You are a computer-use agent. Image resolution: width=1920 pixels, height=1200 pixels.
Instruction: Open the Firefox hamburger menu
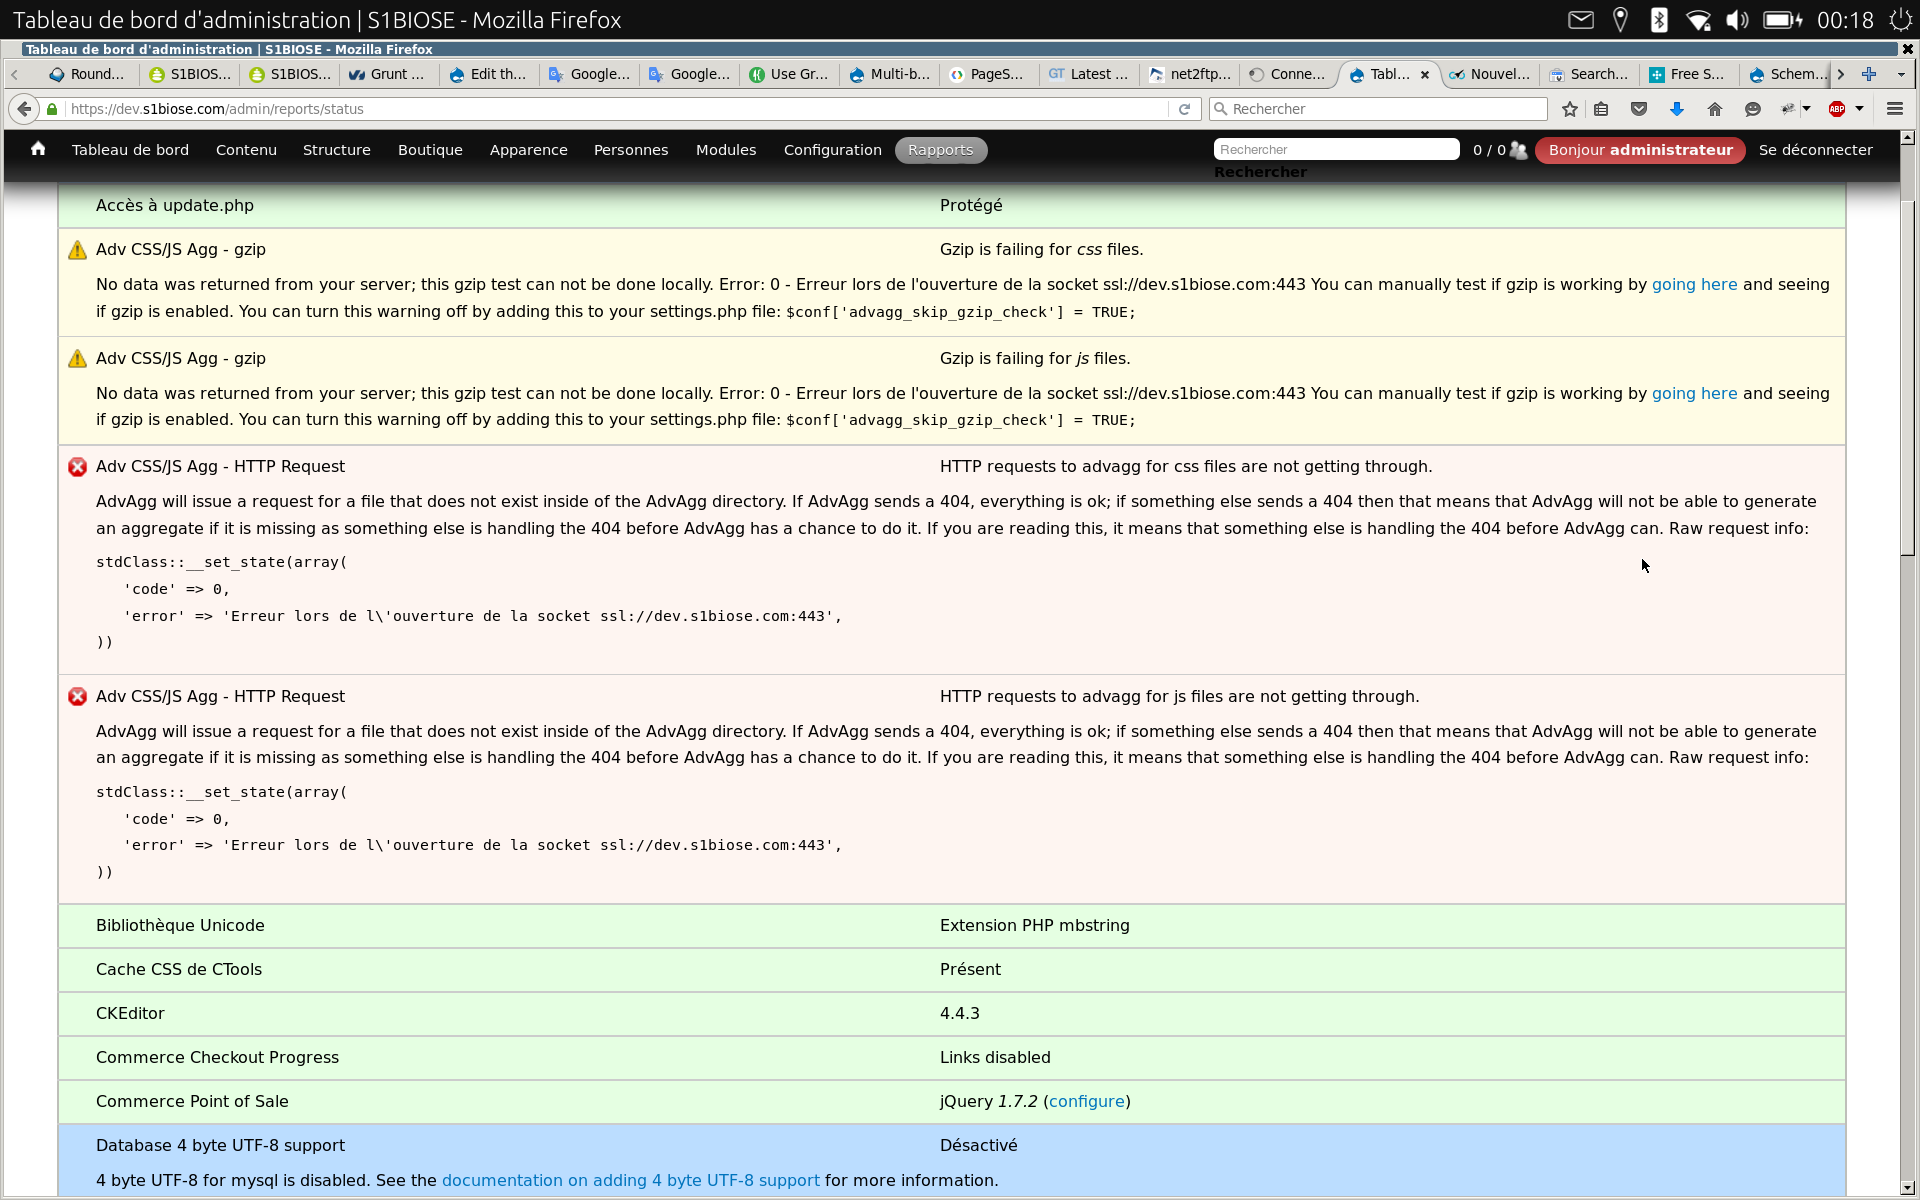tap(1894, 109)
